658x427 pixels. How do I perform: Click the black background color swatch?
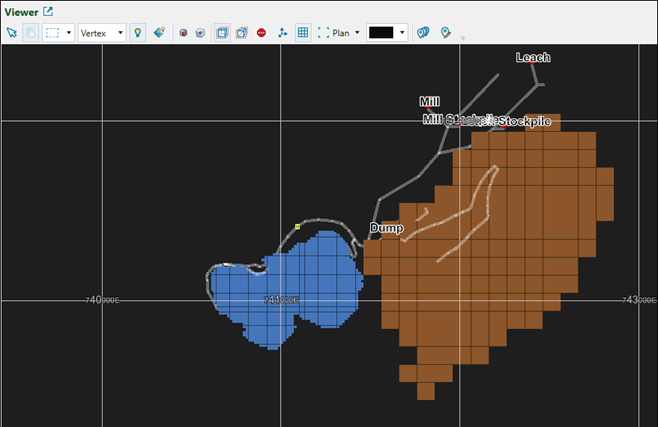[x=381, y=32]
